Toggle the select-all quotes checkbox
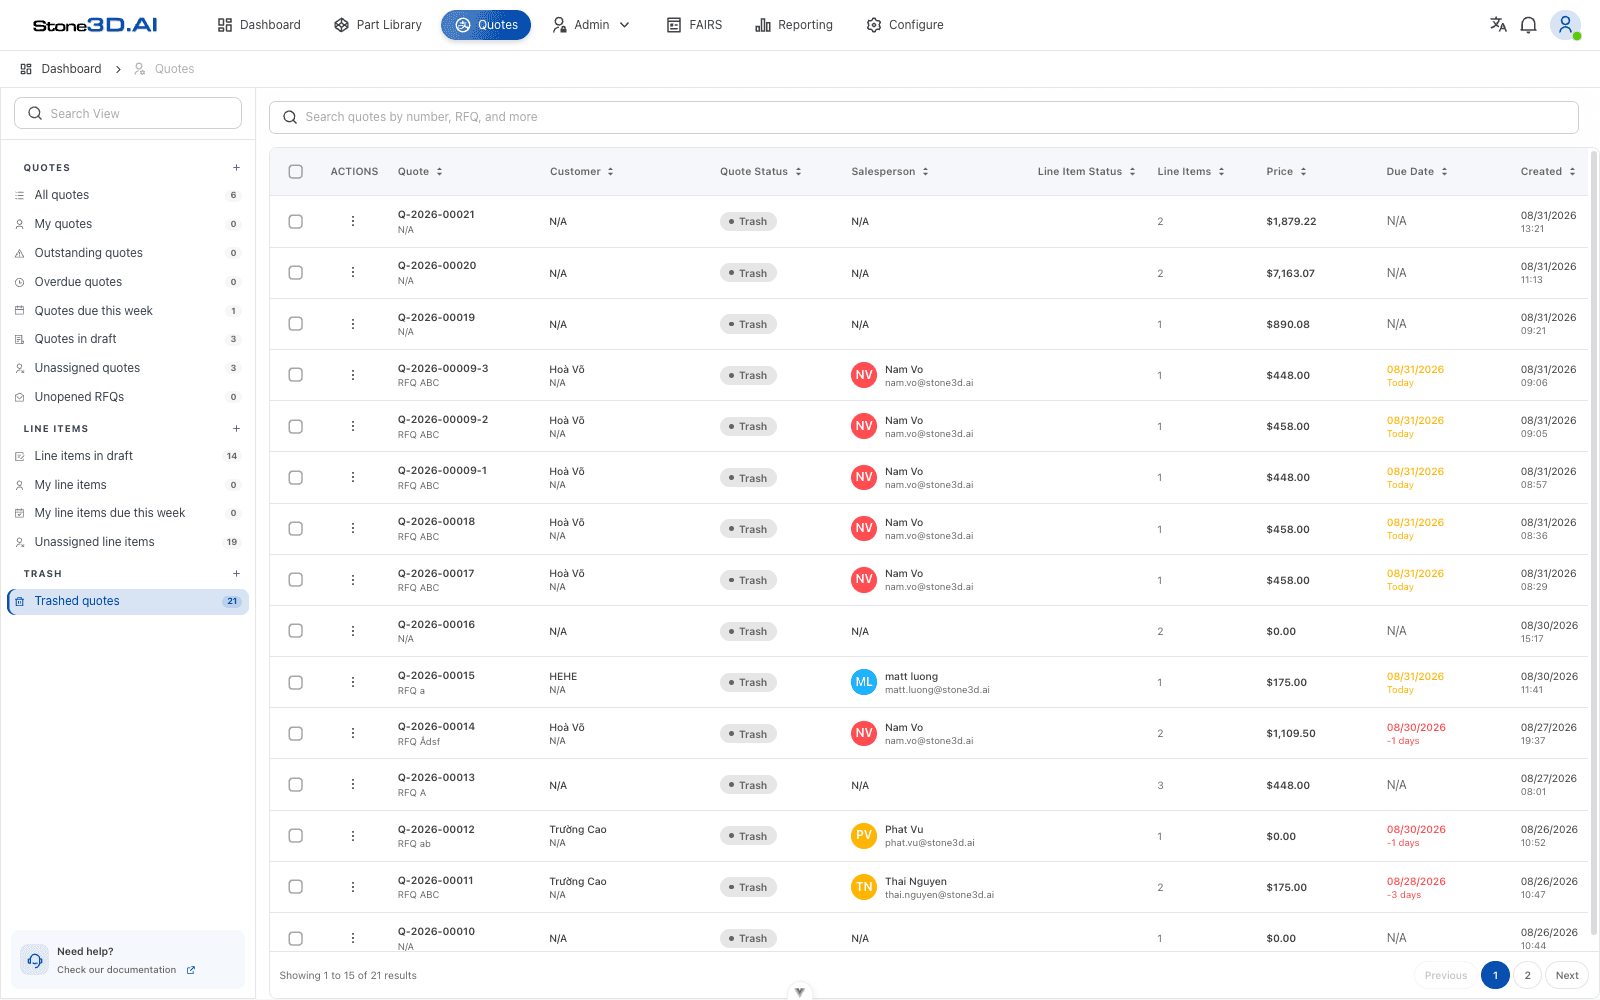Screen dimensions: 1600x1000 [x=296, y=171]
